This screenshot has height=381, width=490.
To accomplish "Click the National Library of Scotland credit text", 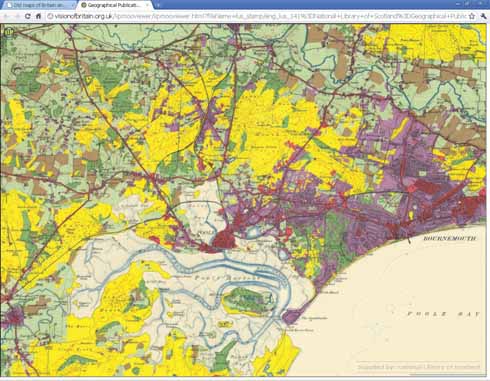I will [x=419, y=367].
